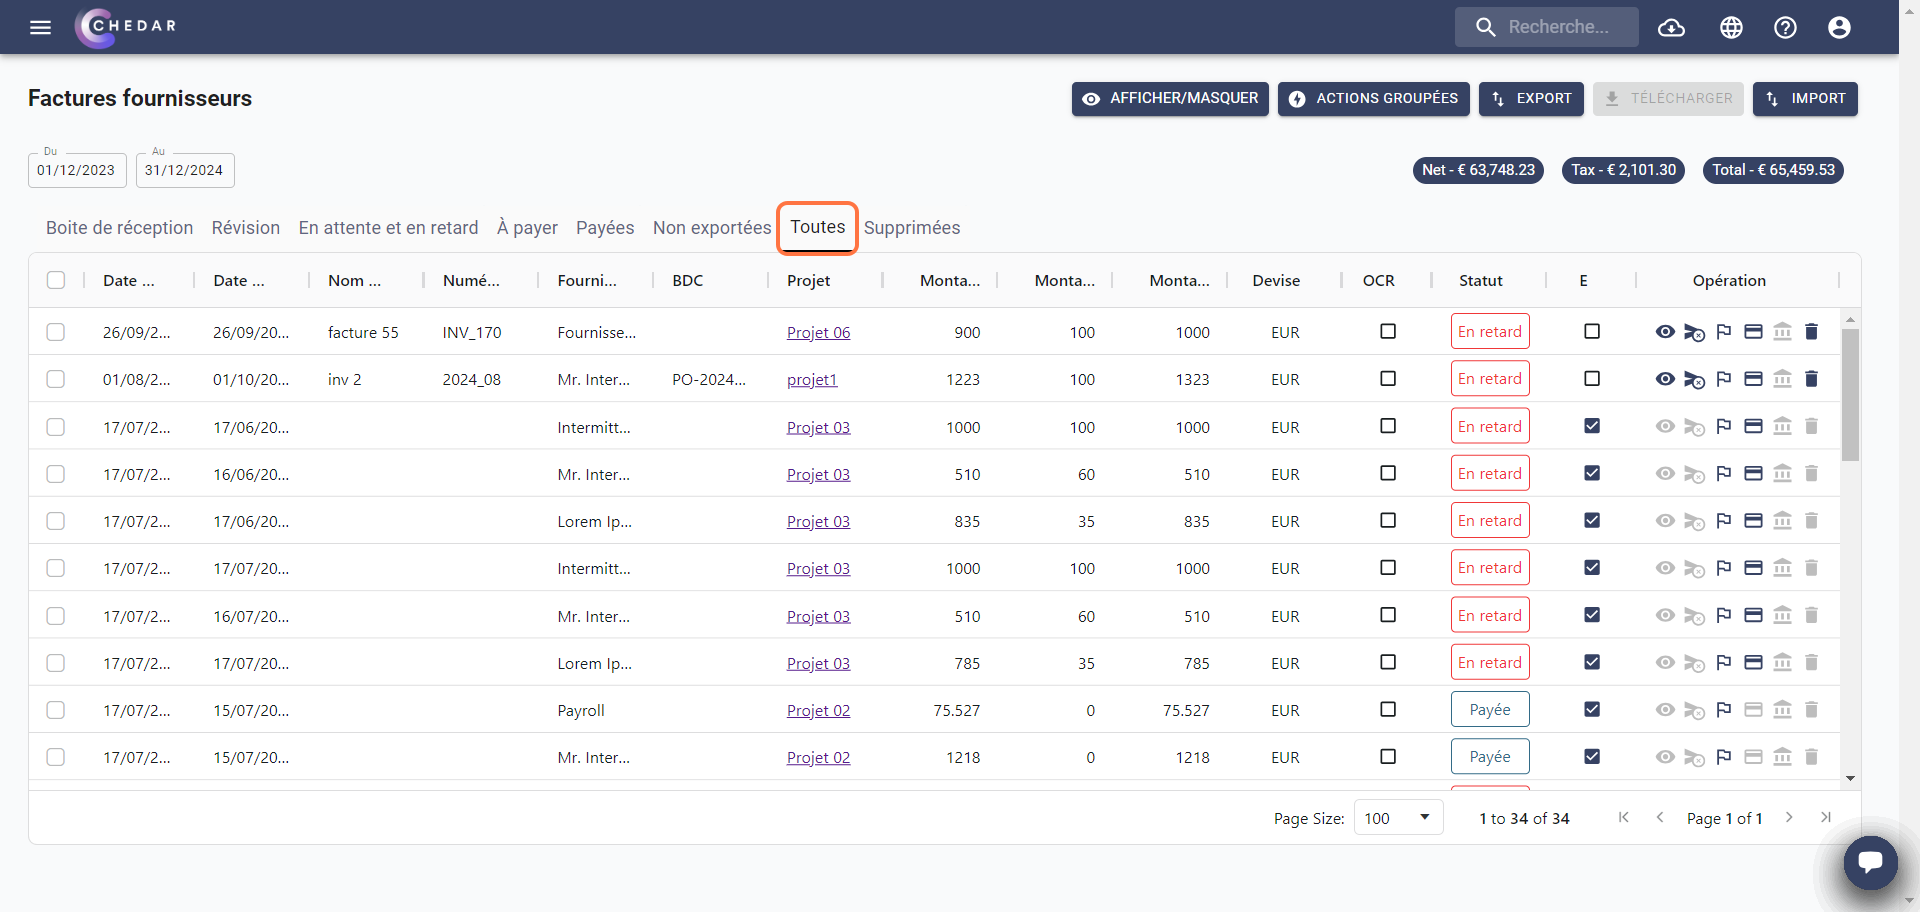Screen dimensions: 1920x912
Task: Flag the Payroll invoice row
Action: pos(1724,710)
